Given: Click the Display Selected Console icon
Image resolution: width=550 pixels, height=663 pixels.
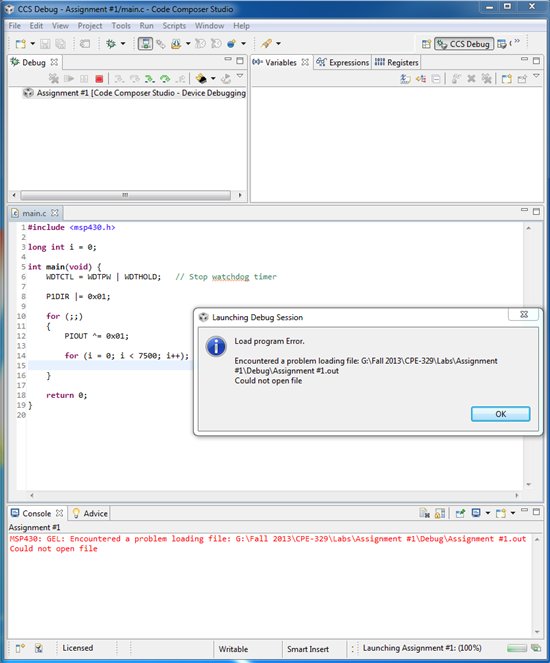Looking at the screenshot, I should pyautogui.click(x=476, y=513).
